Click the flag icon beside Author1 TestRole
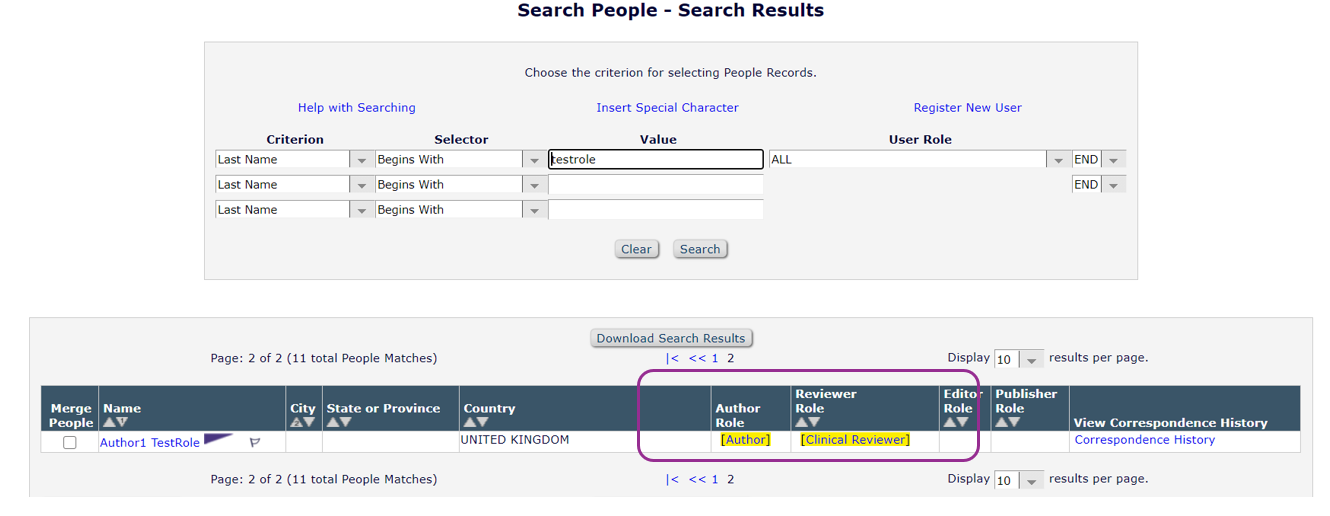This screenshot has height=516, width=1330. pos(255,442)
